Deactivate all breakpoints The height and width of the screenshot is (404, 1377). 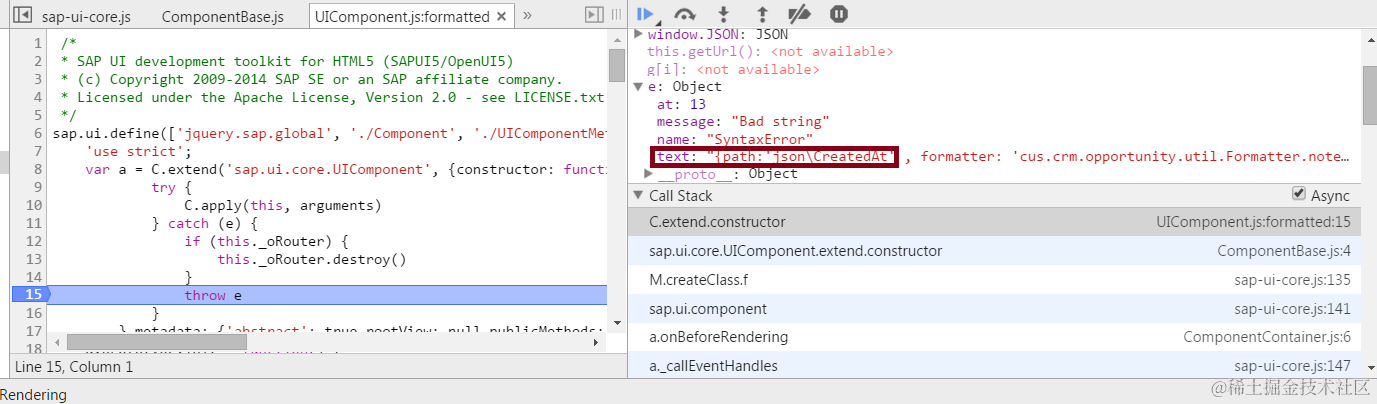(x=800, y=14)
